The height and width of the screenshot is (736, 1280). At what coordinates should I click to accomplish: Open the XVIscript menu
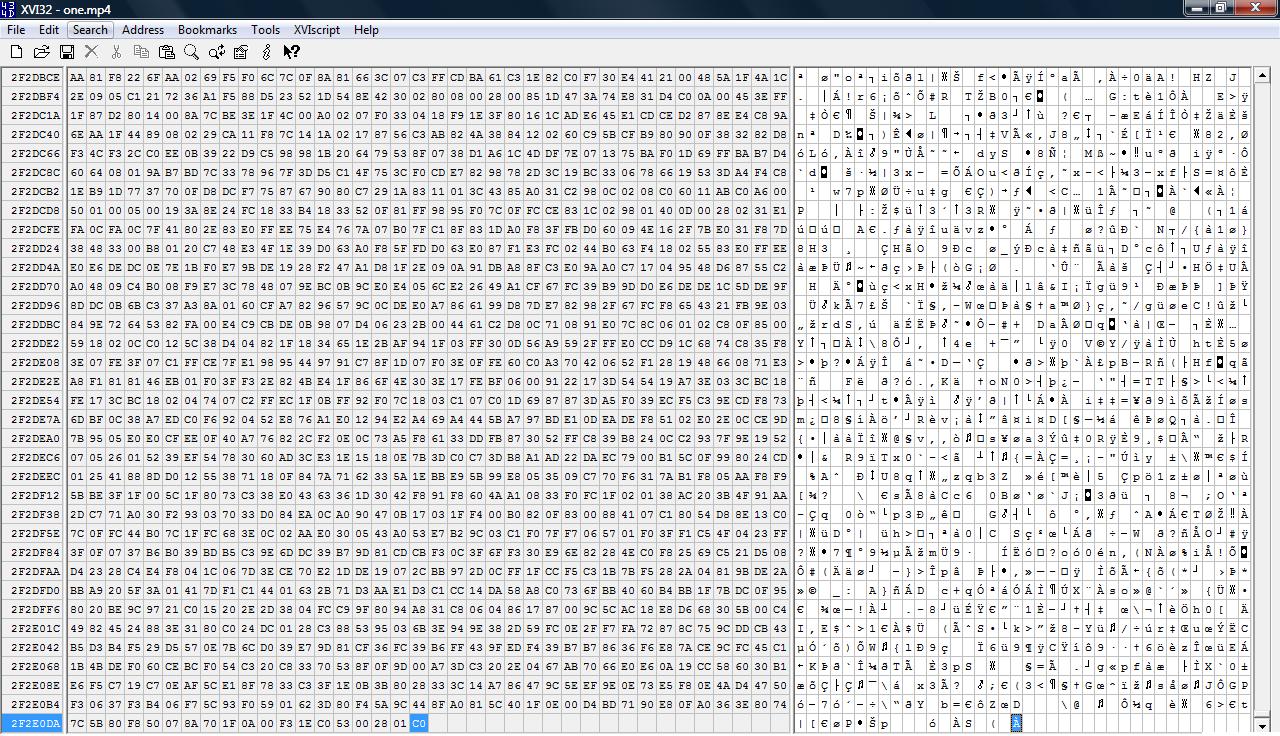[317, 30]
